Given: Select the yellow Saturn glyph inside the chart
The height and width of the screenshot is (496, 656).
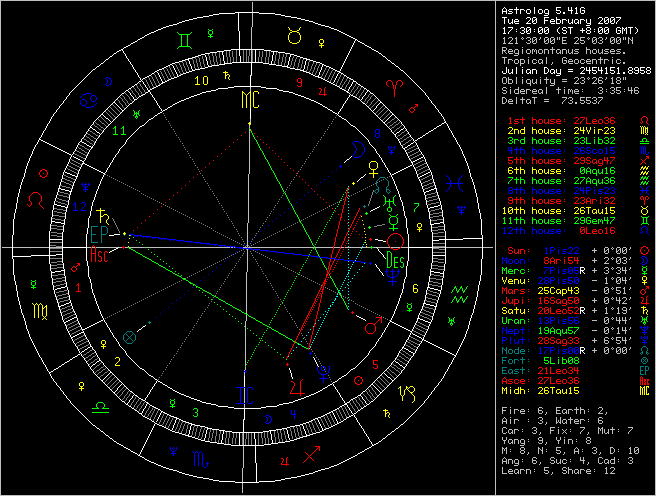Looking at the screenshot, I should (102, 215).
